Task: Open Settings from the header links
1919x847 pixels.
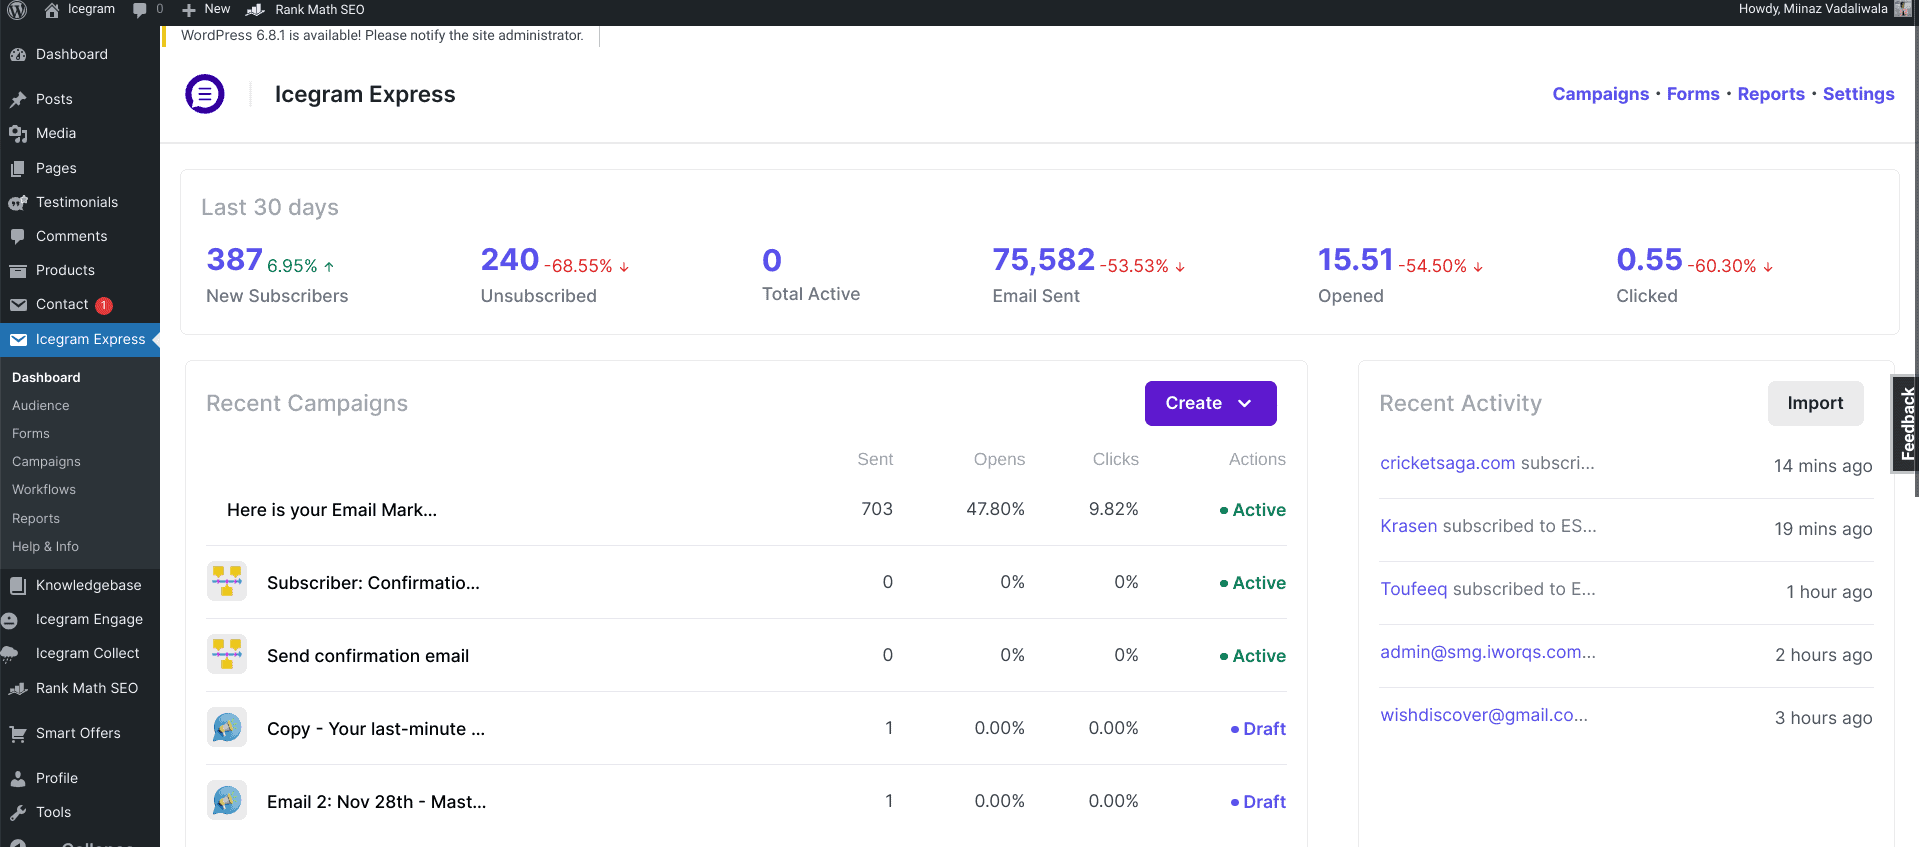Action: click(x=1858, y=94)
